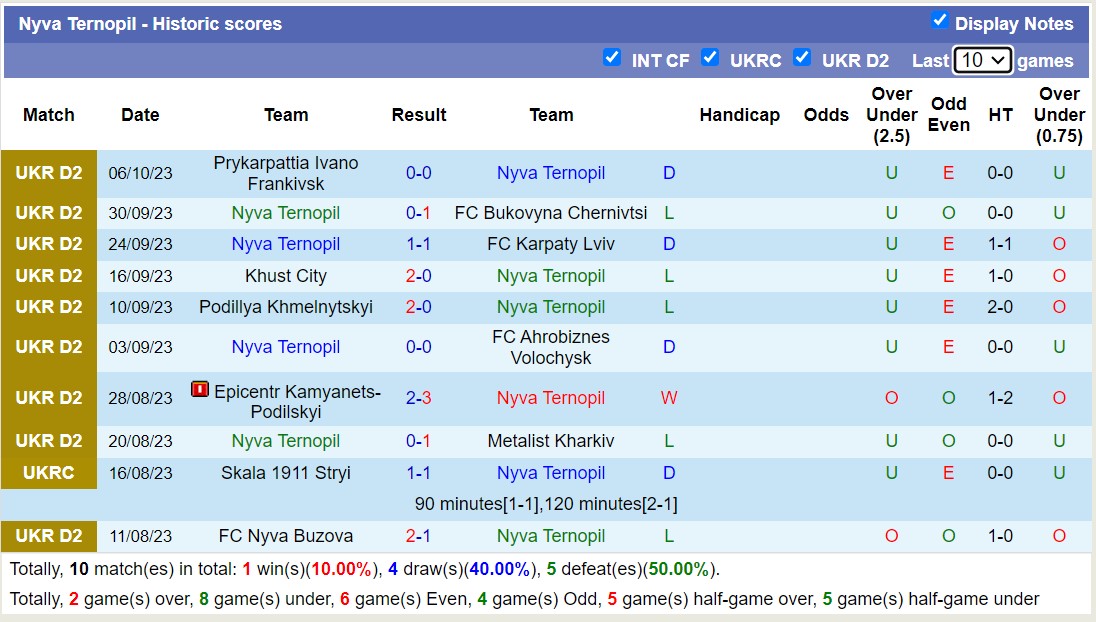Click the UKRC league badge for the Skala match

point(48,473)
